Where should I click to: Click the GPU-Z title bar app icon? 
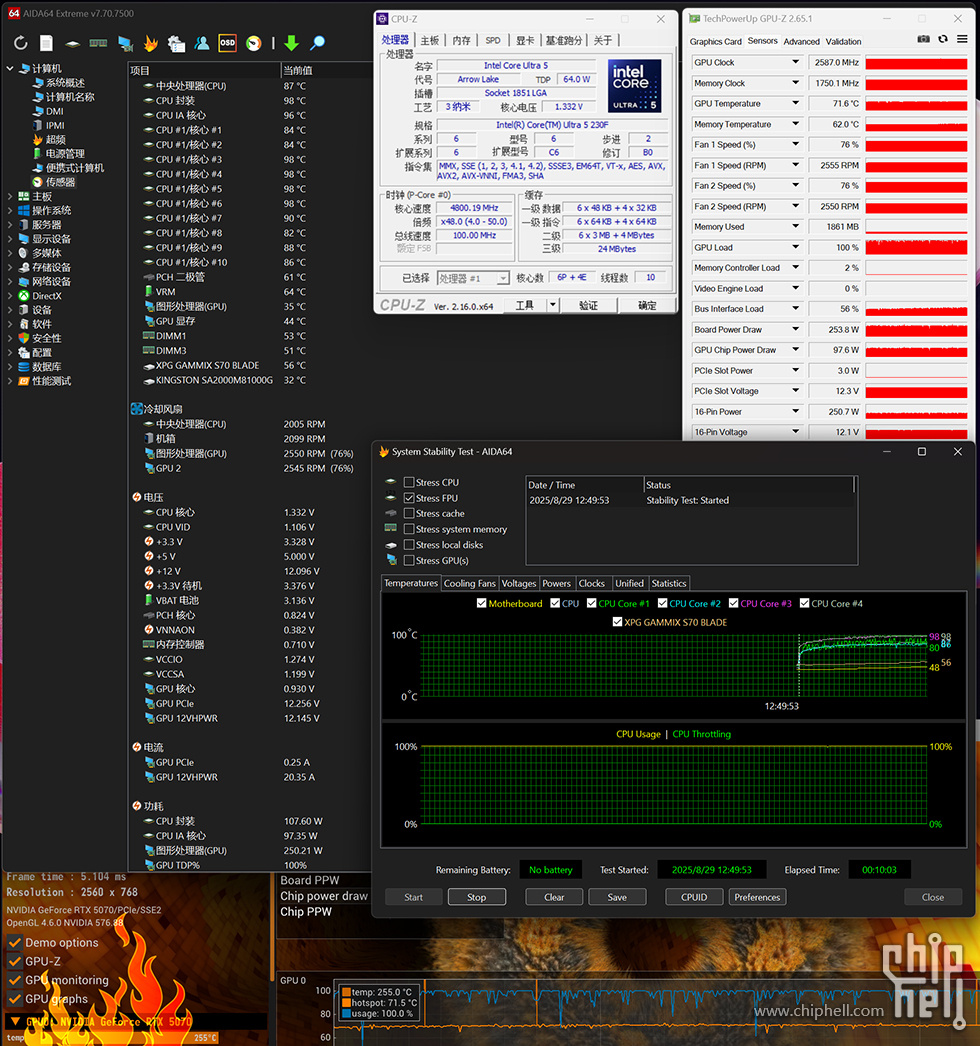point(694,19)
